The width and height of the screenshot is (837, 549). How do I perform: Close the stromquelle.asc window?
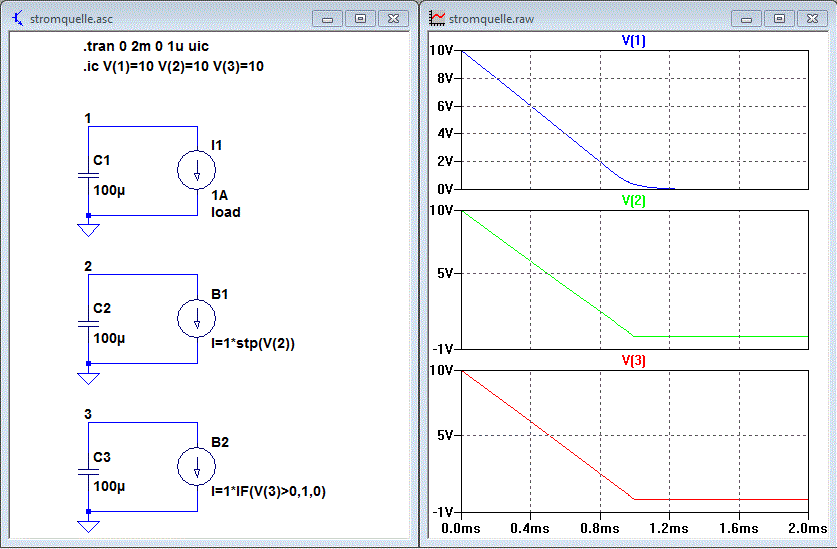393,19
